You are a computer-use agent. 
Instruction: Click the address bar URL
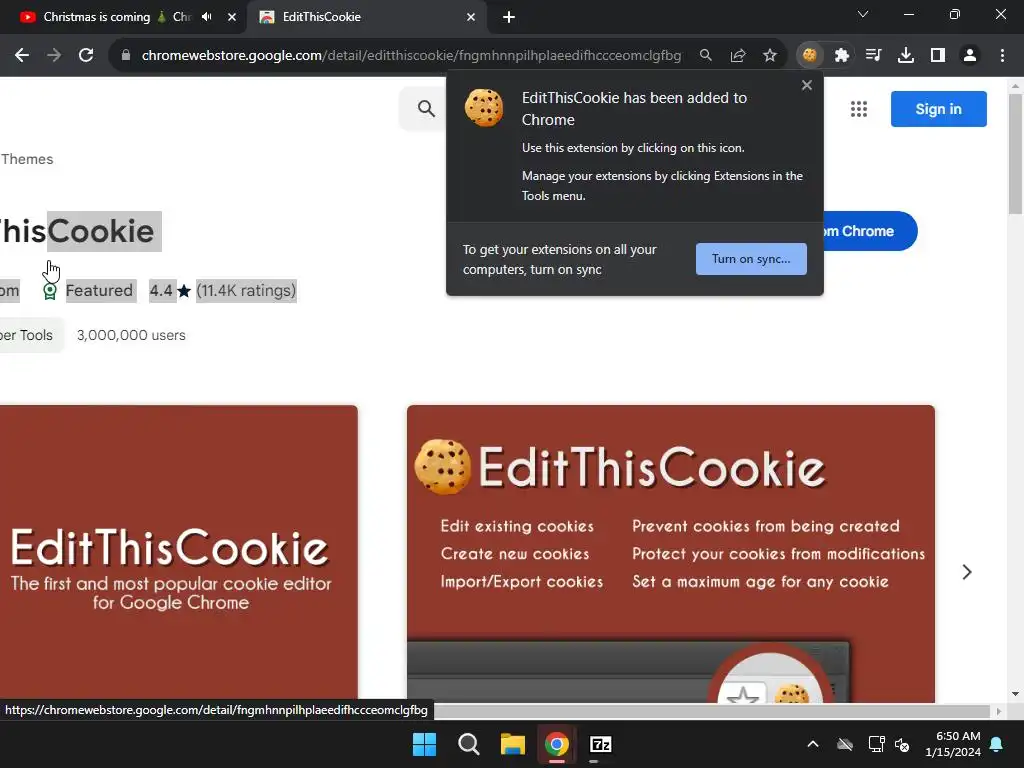(411, 56)
